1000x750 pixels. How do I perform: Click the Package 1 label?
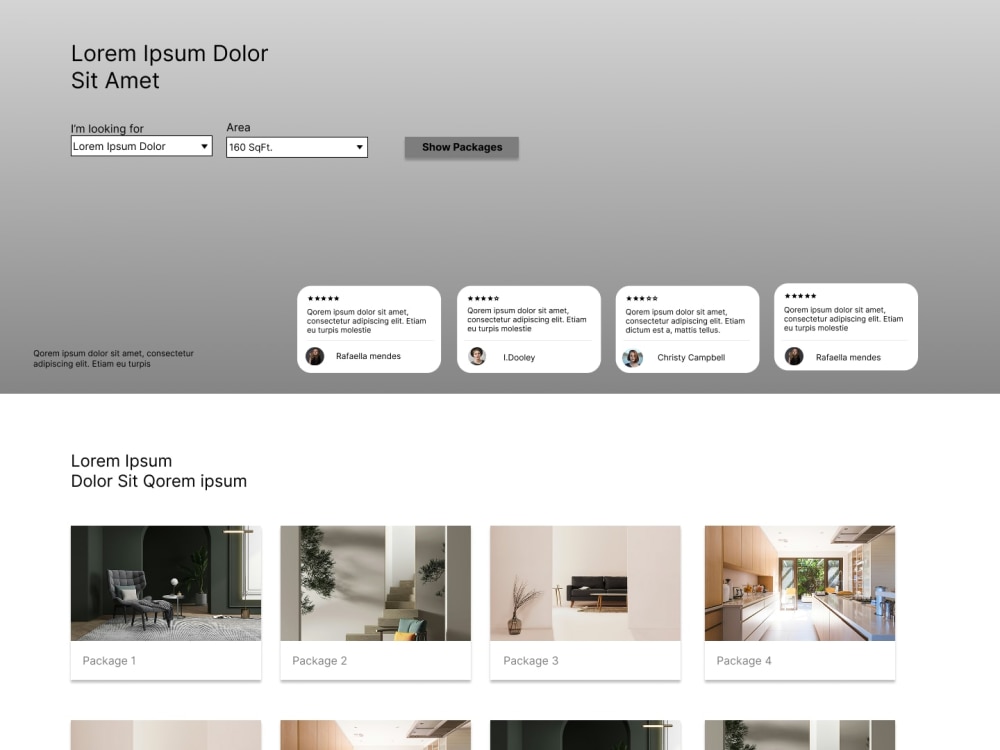109,661
